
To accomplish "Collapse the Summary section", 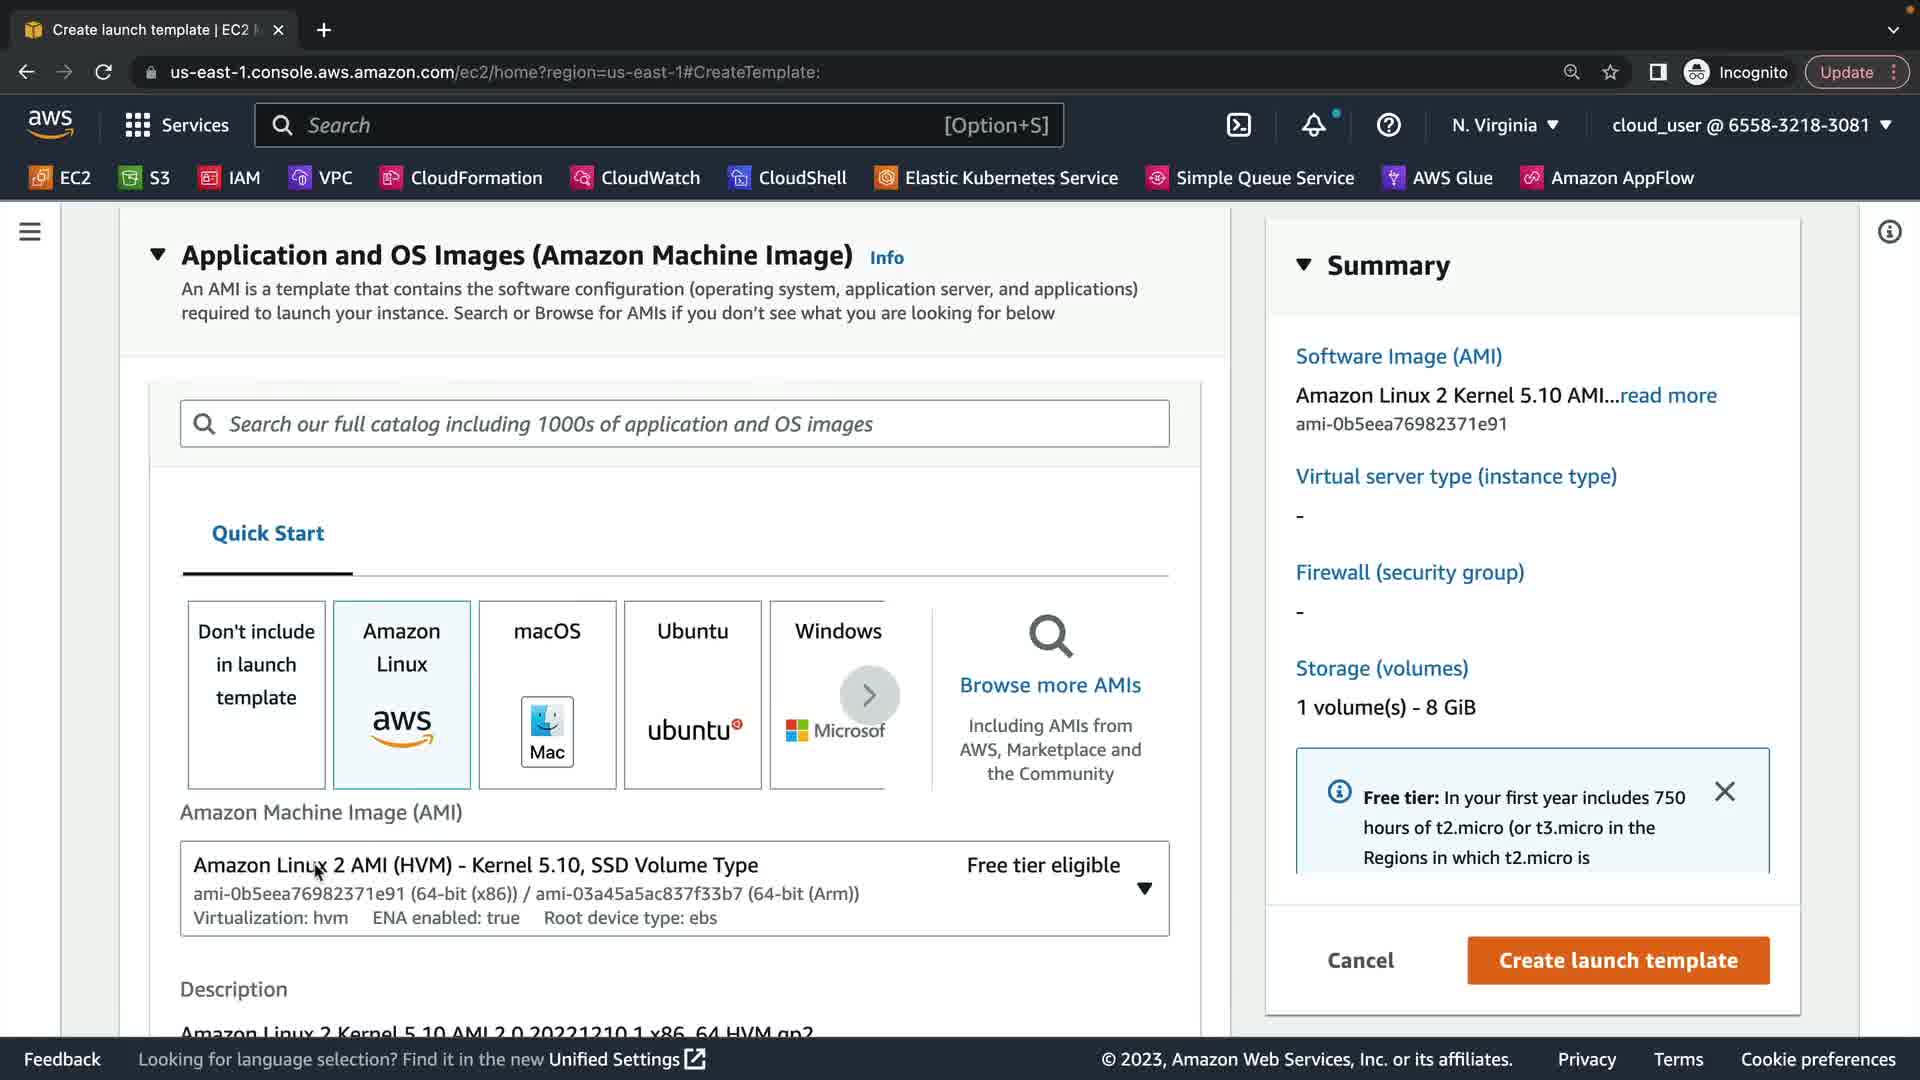I will coord(1303,265).
